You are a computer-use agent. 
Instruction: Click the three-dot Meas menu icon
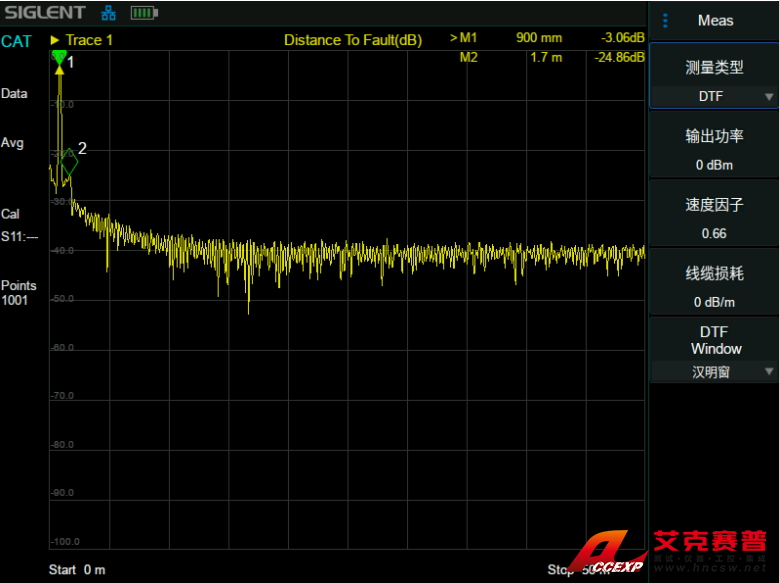click(x=665, y=20)
